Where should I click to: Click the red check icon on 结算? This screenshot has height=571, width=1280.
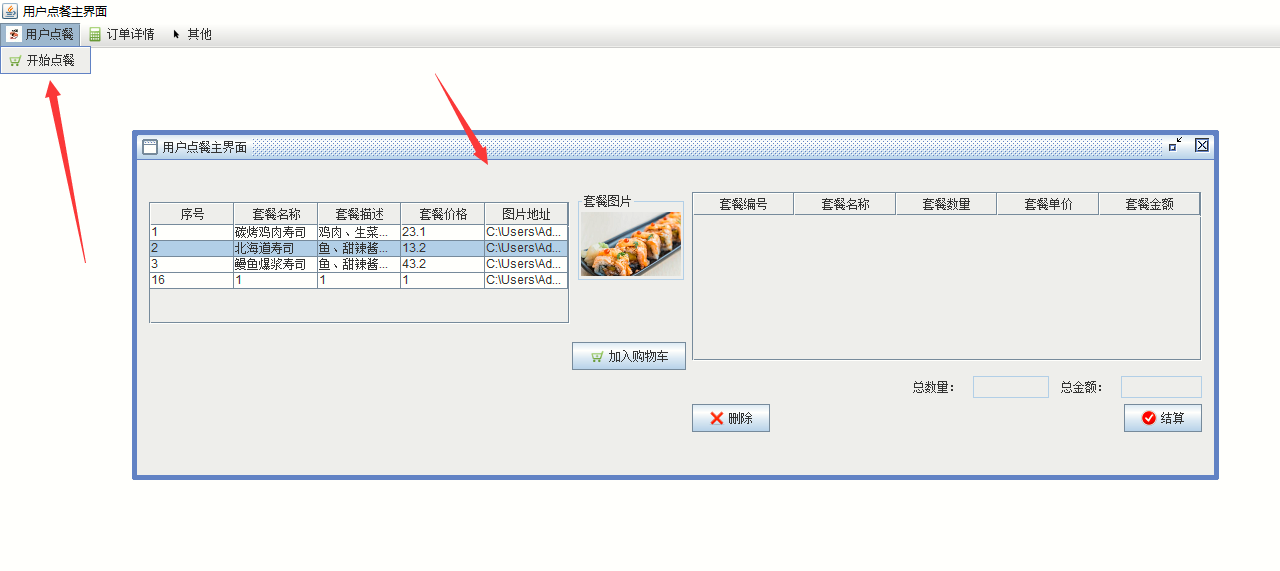(1148, 418)
